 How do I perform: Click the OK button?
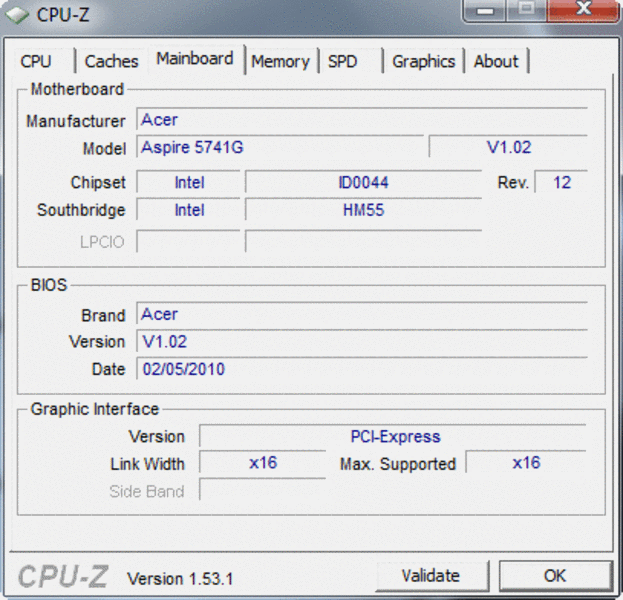(x=555, y=576)
